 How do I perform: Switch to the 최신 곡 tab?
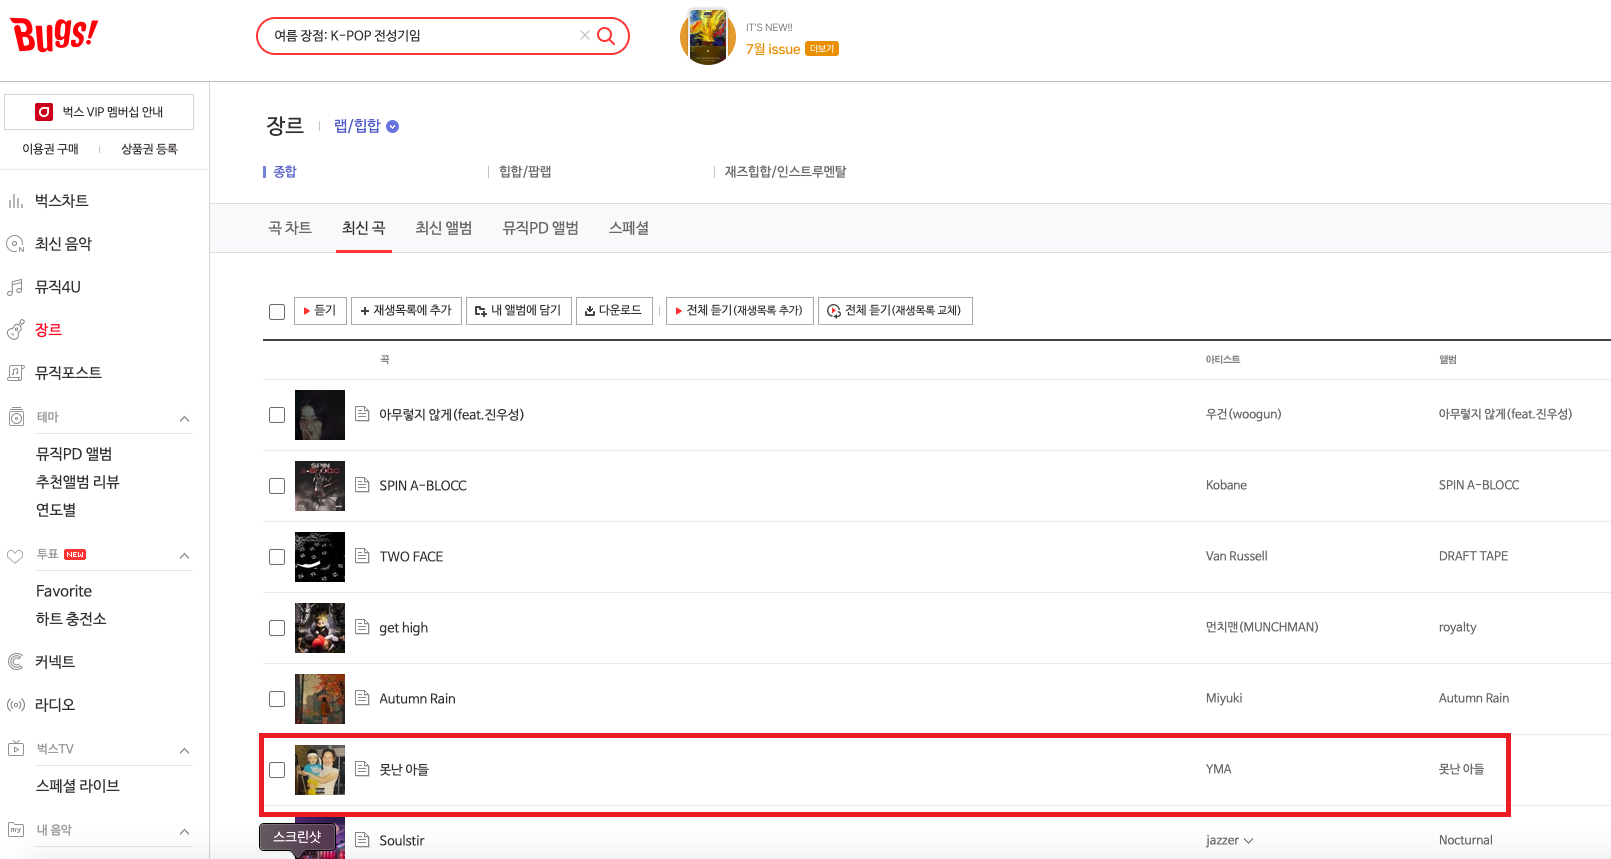[x=364, y=228]
